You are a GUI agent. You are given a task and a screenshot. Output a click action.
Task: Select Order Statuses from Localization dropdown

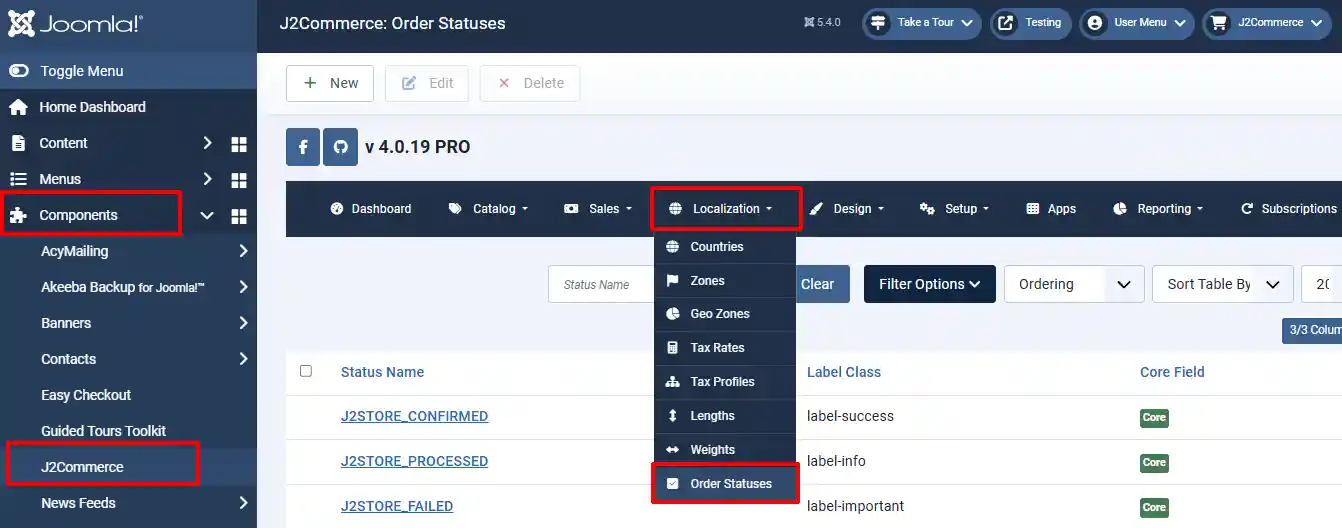[725, 484]
